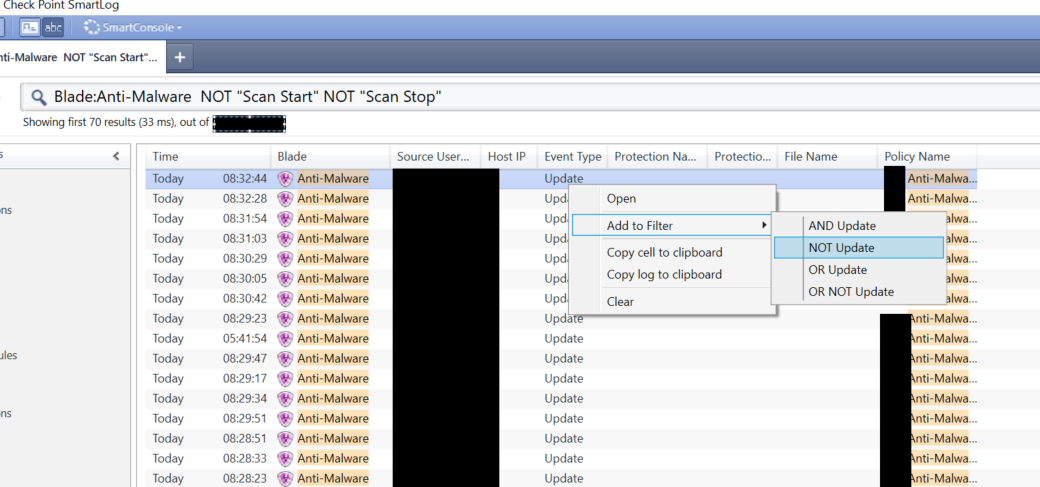Select NOT Update filter option
The image size is (1040, 487).
pos(859,247)
